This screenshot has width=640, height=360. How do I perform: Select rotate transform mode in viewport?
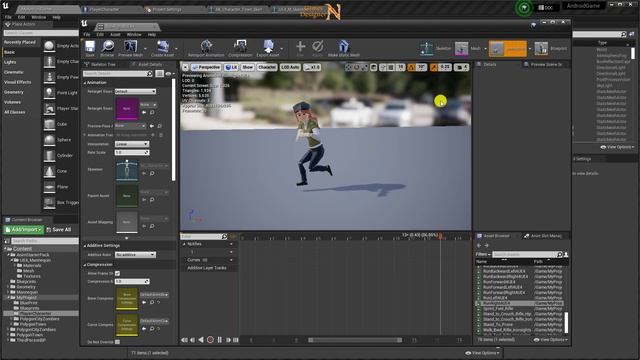[356, 67]
